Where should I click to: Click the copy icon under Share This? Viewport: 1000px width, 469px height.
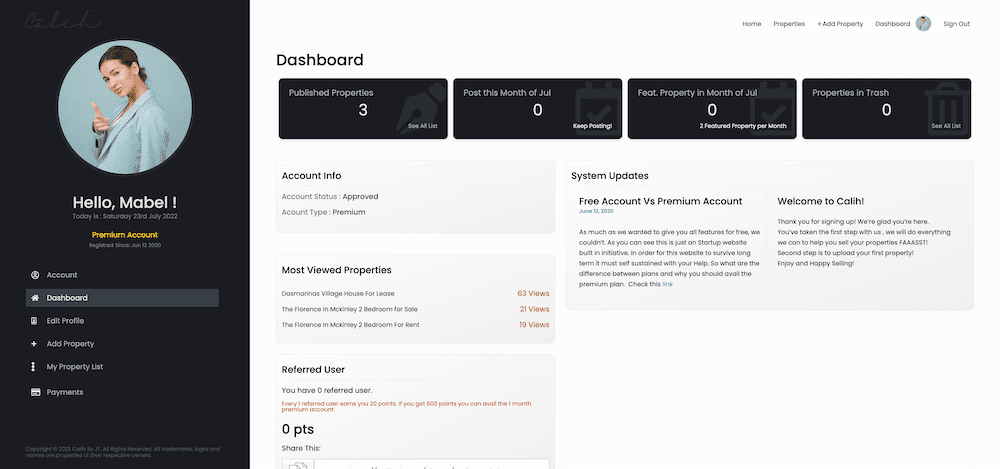[x=297, y=465]
